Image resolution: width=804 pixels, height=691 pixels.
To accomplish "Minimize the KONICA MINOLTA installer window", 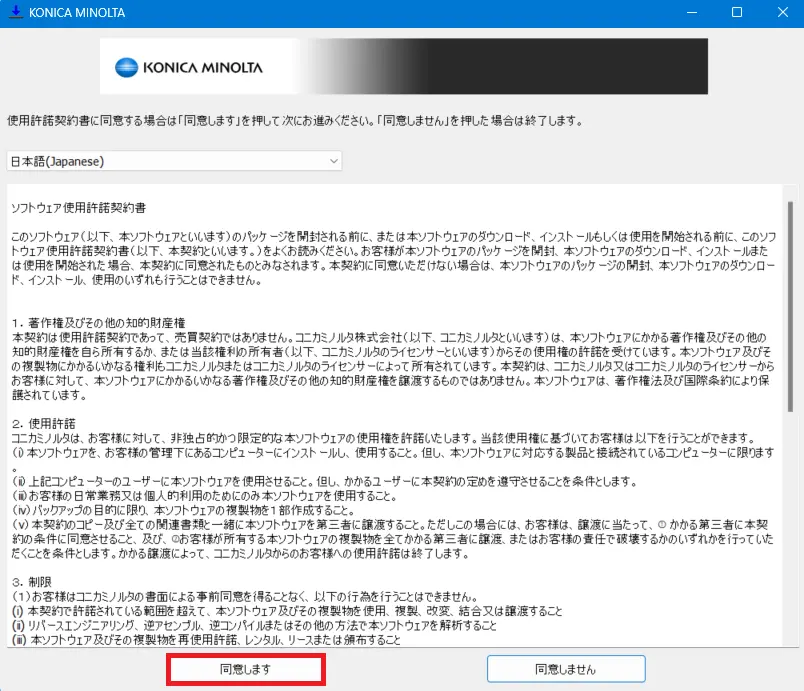I will (689, 13).
